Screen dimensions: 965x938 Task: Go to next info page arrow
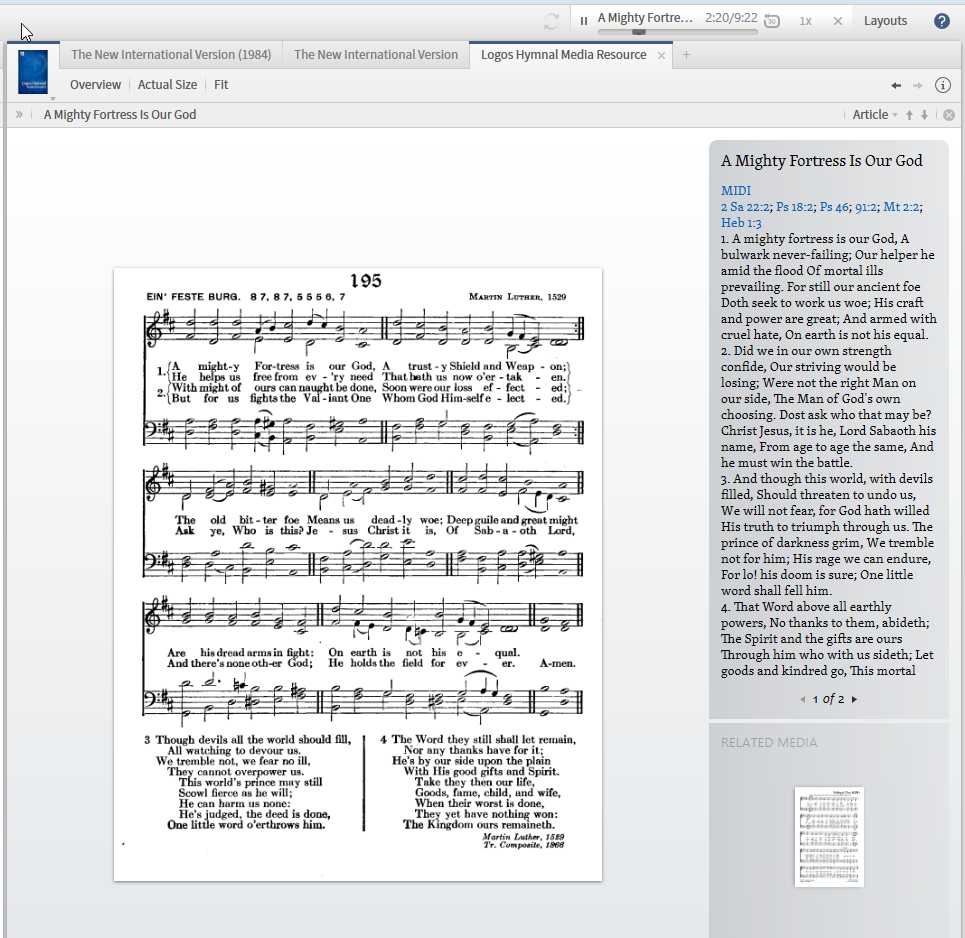(x=854, y=699)
